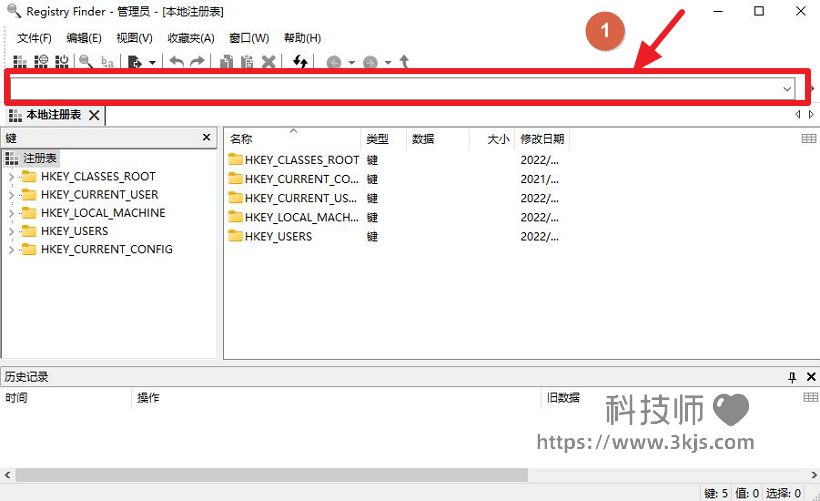
Task: Click the Delete X toolbar icon
Action: coord(268,62)
